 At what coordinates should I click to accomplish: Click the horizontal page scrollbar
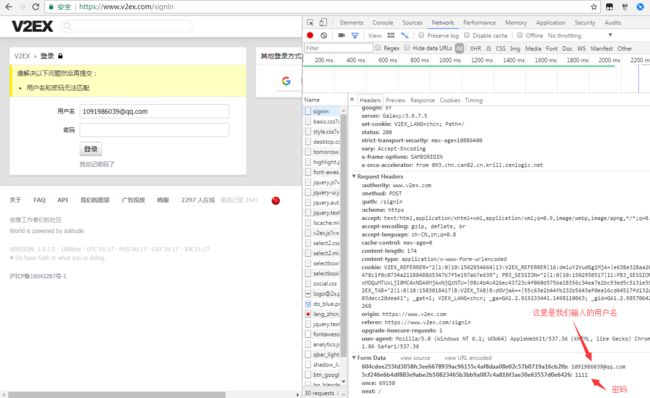(x=116, y=395)
